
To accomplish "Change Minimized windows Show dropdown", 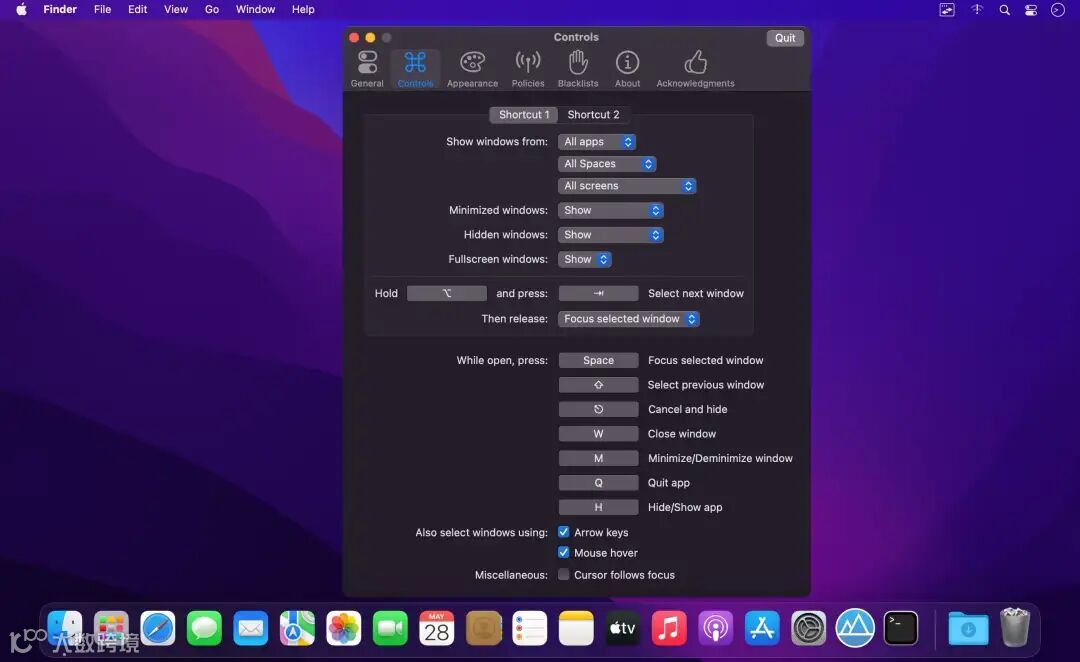I will (x=610, y=210).
